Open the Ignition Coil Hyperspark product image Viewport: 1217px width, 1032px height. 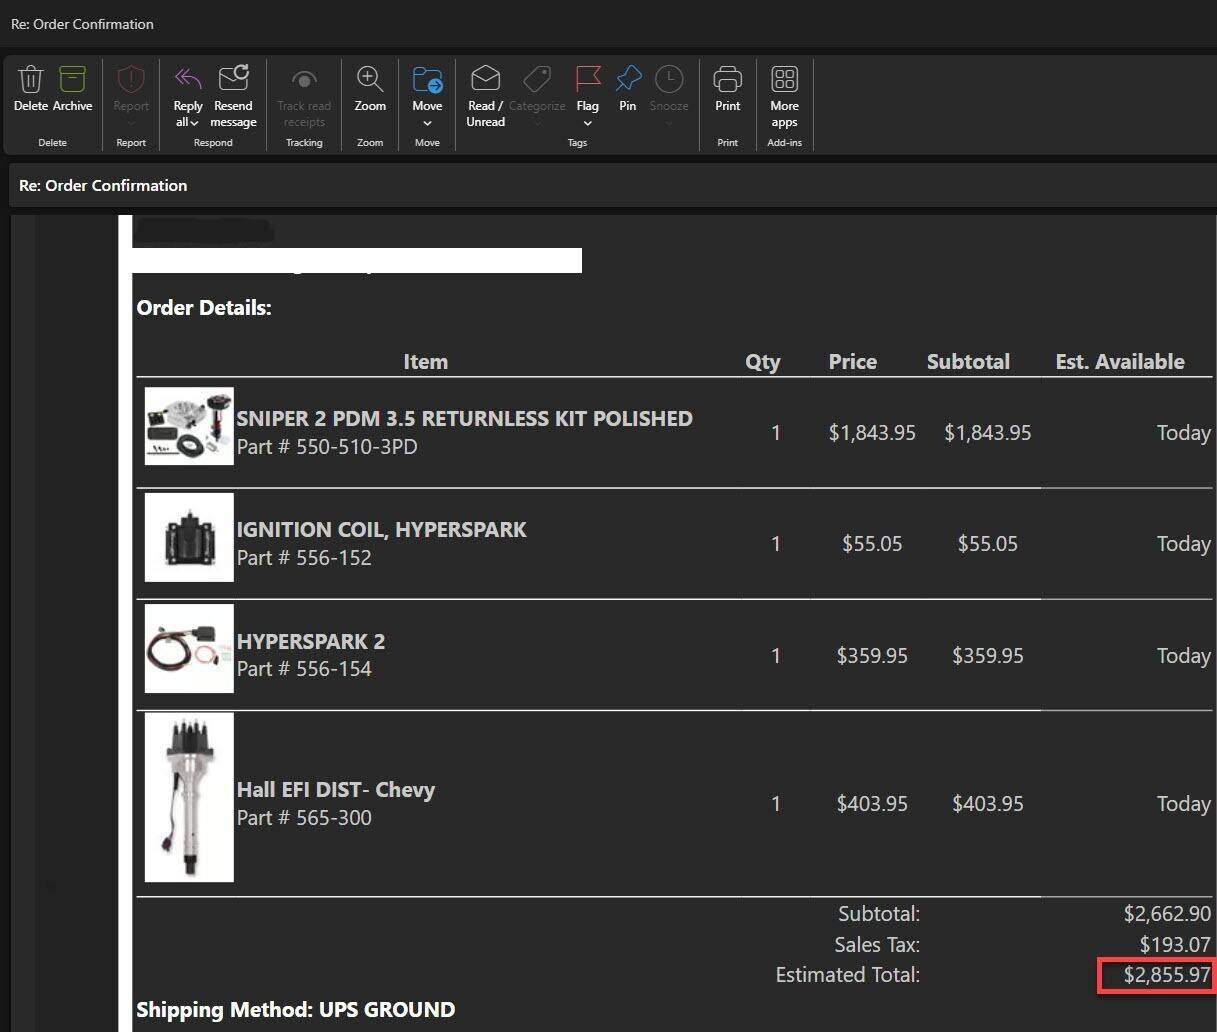189,537
